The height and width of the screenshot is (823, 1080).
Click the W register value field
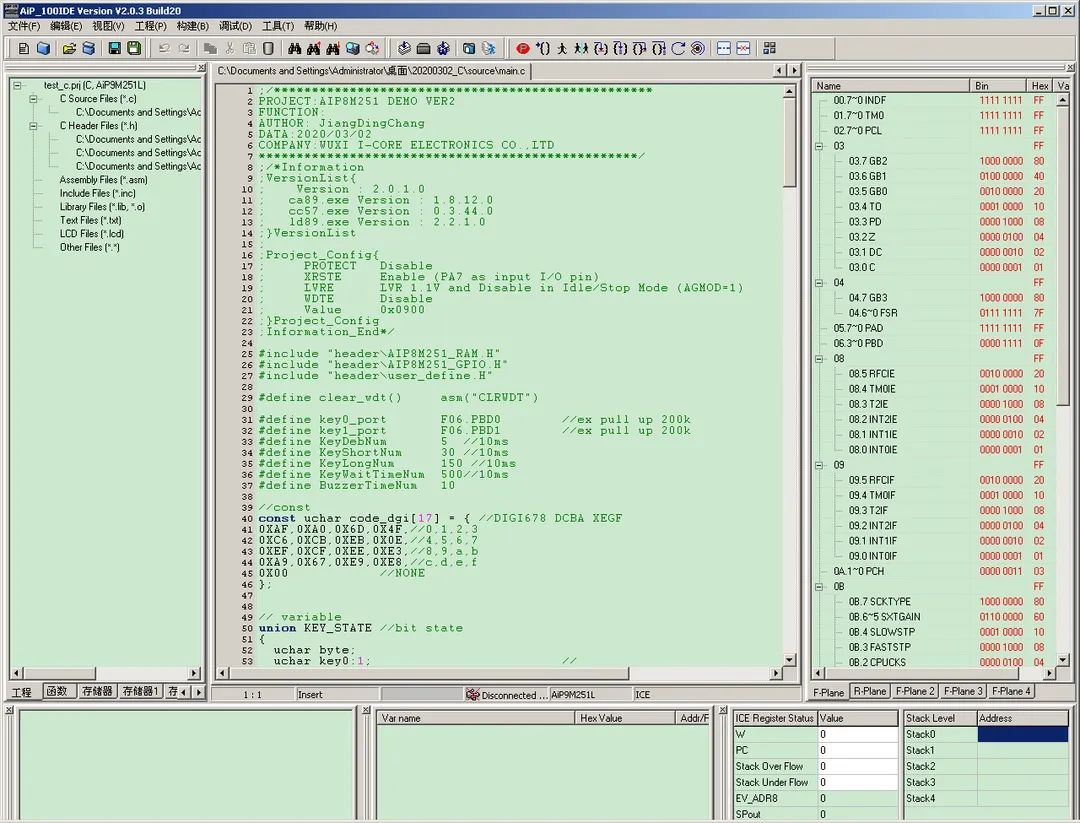[858, 734]
